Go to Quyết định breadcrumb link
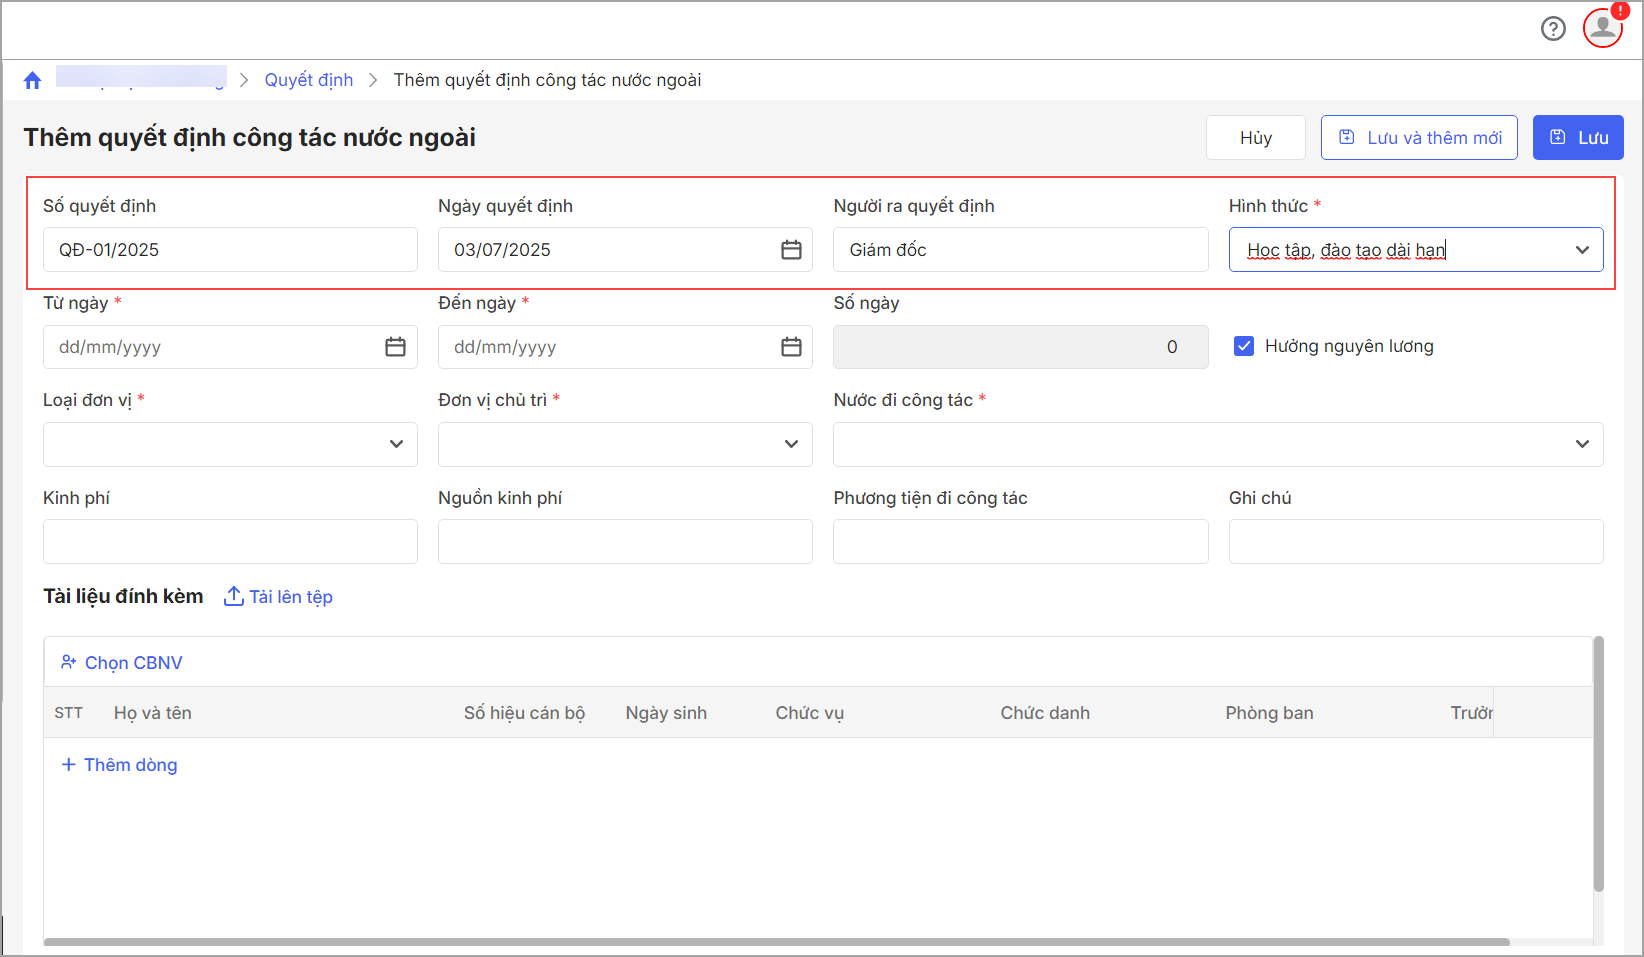 tap(308, 80)
